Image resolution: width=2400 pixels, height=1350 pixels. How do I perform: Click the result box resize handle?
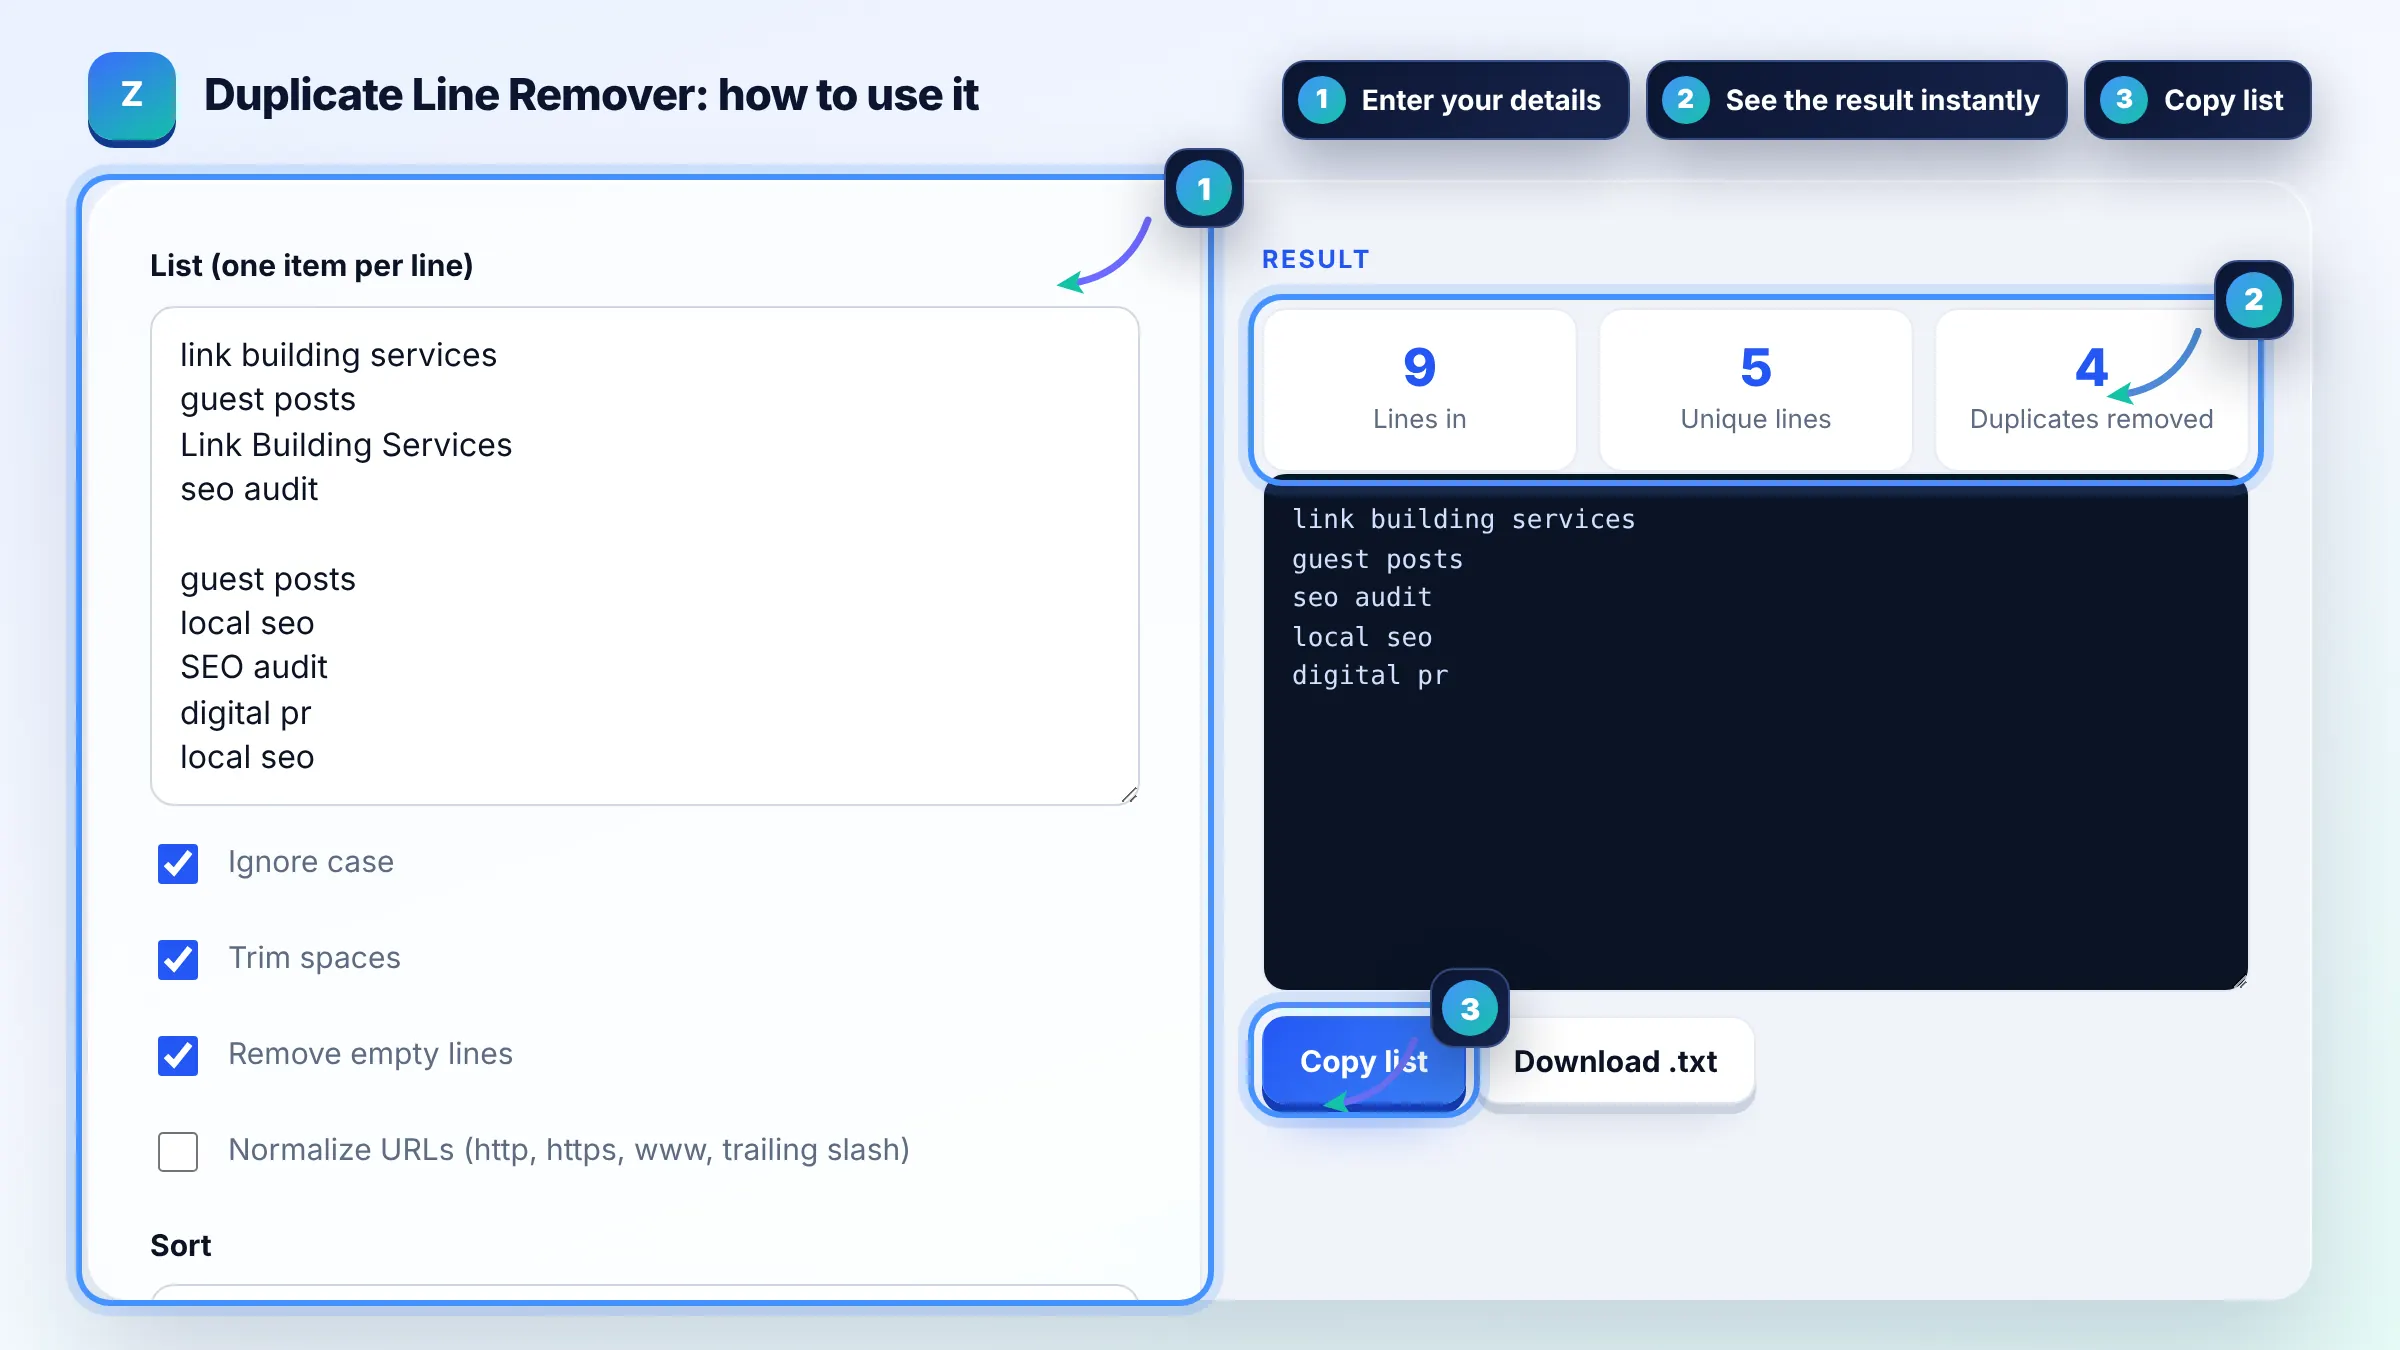tap(2240, 982)
